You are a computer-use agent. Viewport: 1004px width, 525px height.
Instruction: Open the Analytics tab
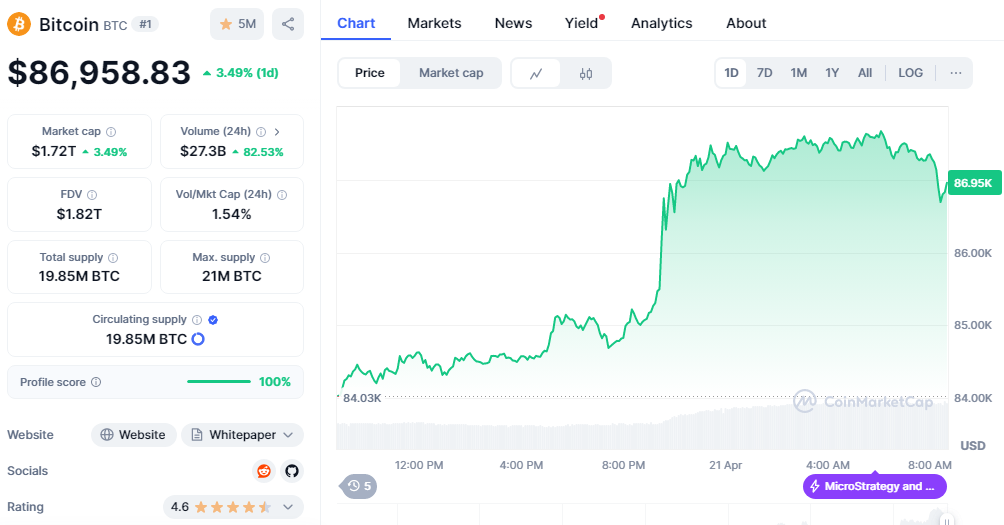(661, 23)
